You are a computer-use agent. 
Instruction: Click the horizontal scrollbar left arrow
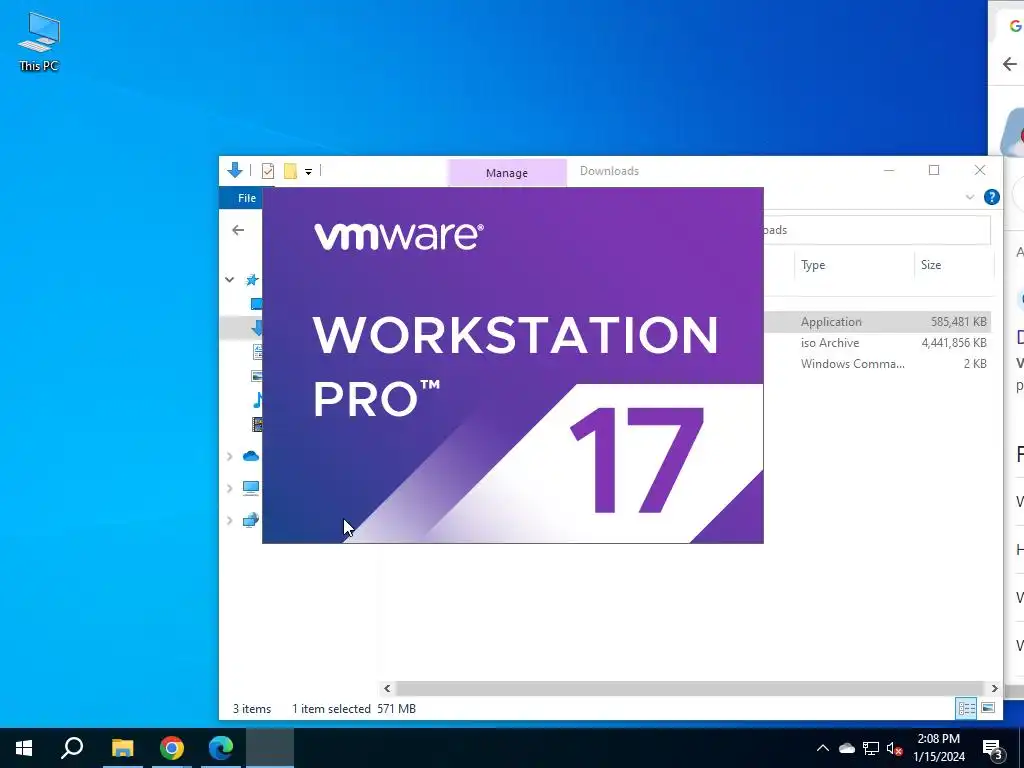[x=387, y=688]
